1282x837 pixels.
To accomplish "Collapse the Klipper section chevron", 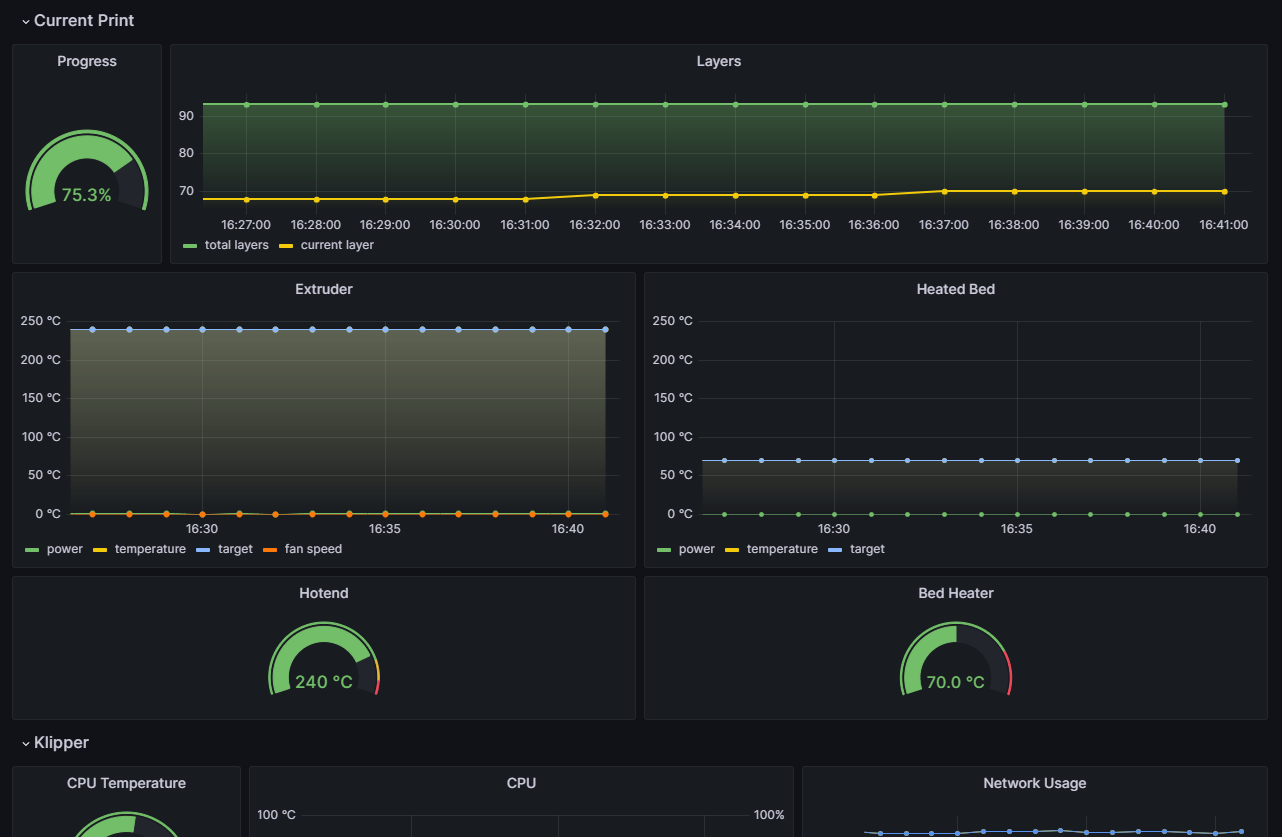I will point(26,743).
